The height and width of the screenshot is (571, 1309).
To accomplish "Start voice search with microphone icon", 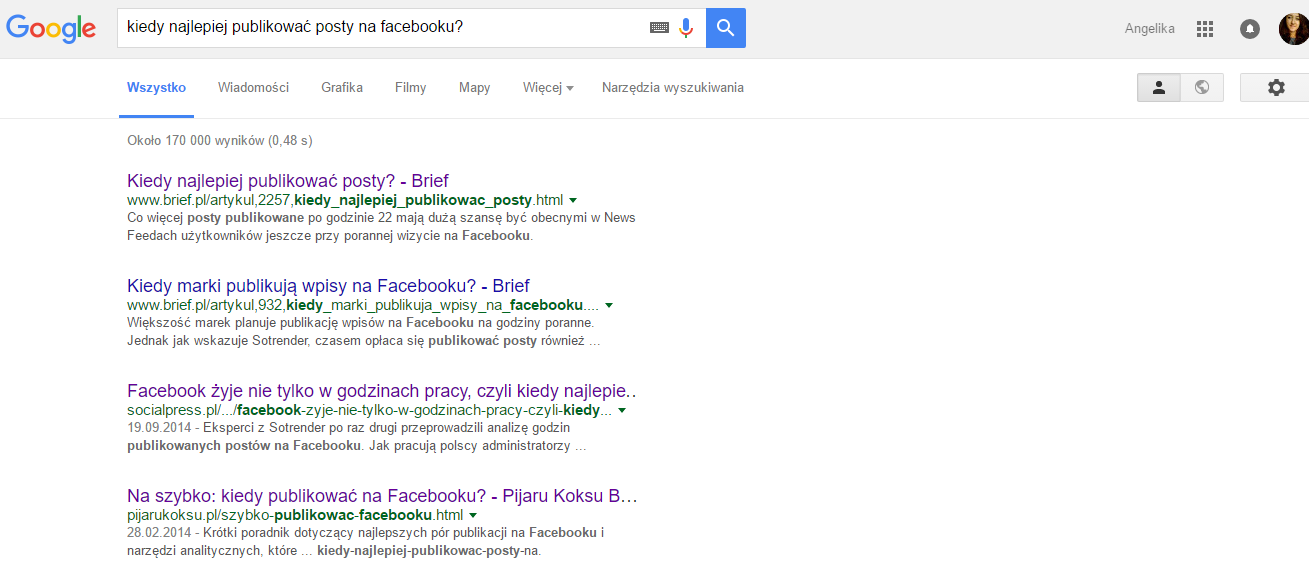I will [686, 28].
